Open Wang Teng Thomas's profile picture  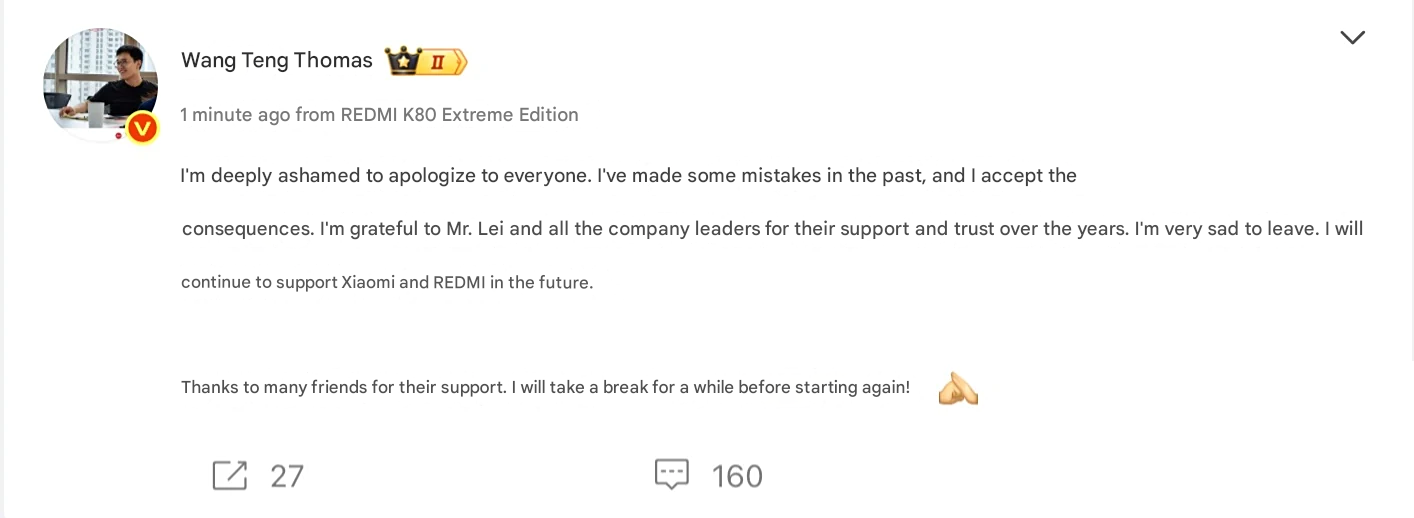click(100, 85)
